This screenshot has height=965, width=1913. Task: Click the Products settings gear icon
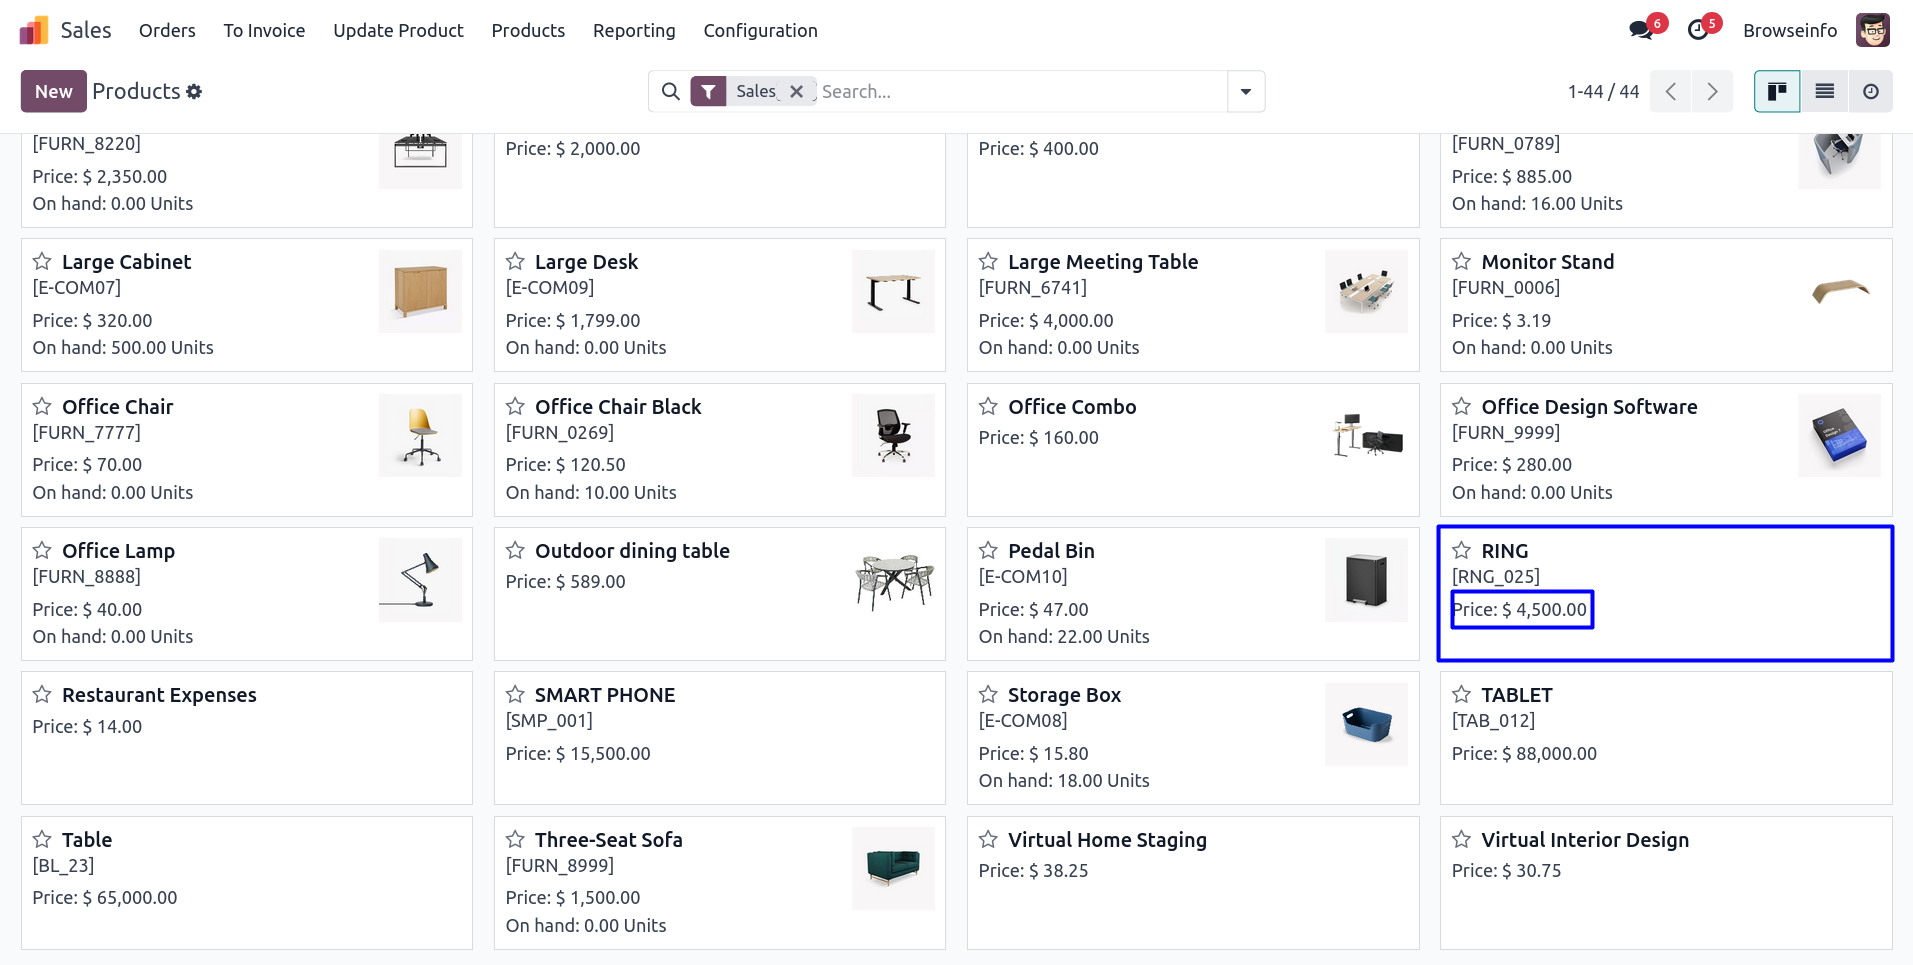click(194, 92)
